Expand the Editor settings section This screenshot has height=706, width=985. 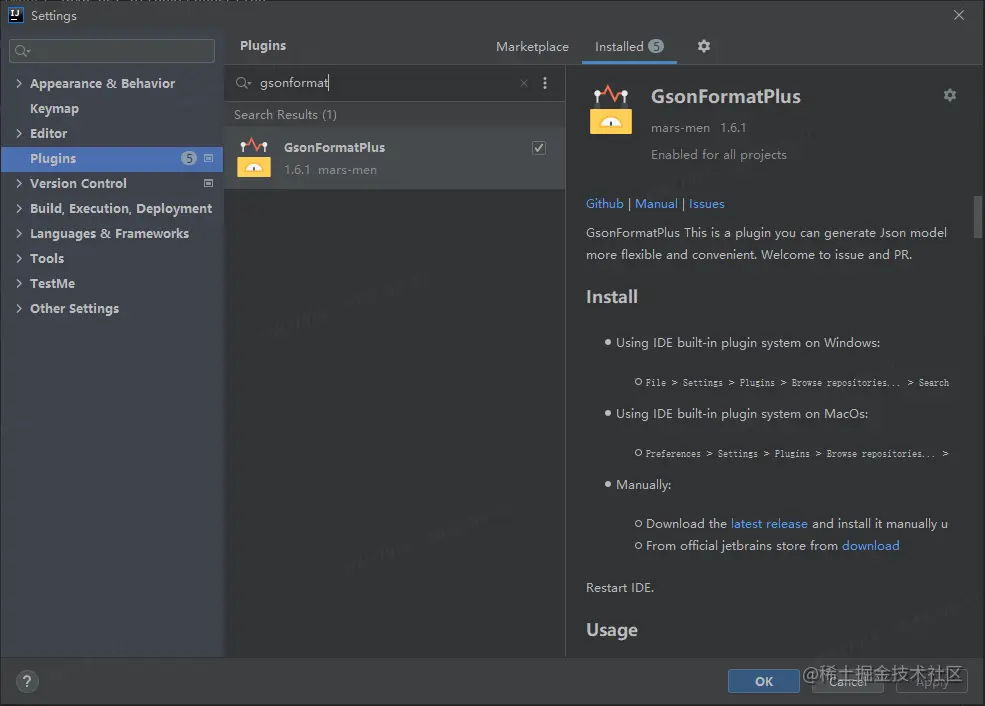tap(19, 133)
